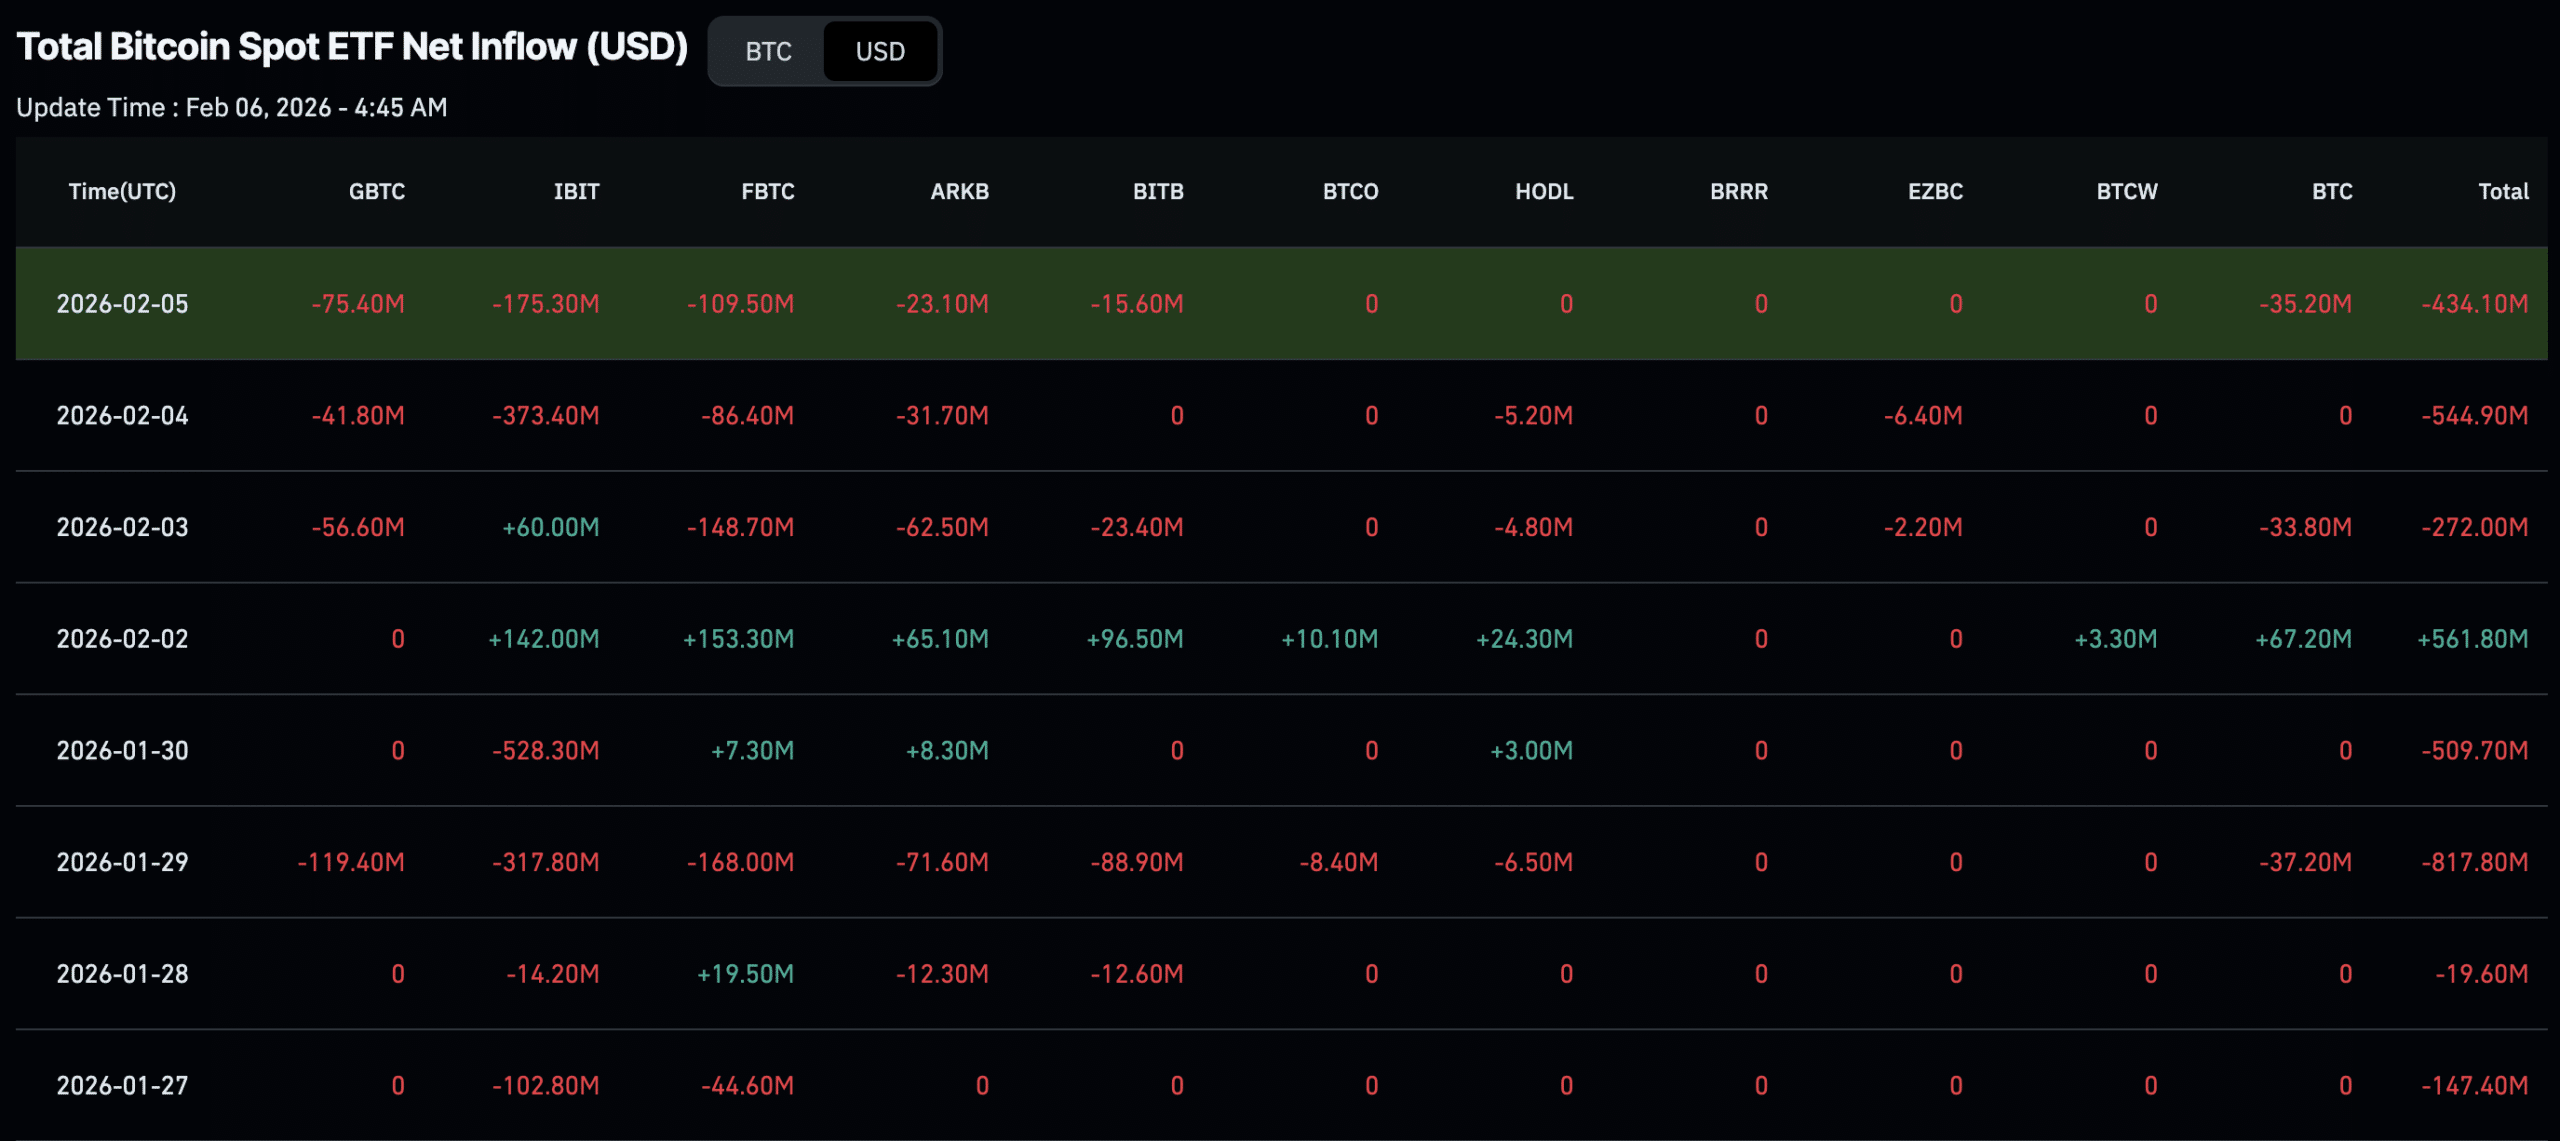Select the 2026-01-29 date cell
This screenshot has width=2560, height=1141.
point(122,862)
